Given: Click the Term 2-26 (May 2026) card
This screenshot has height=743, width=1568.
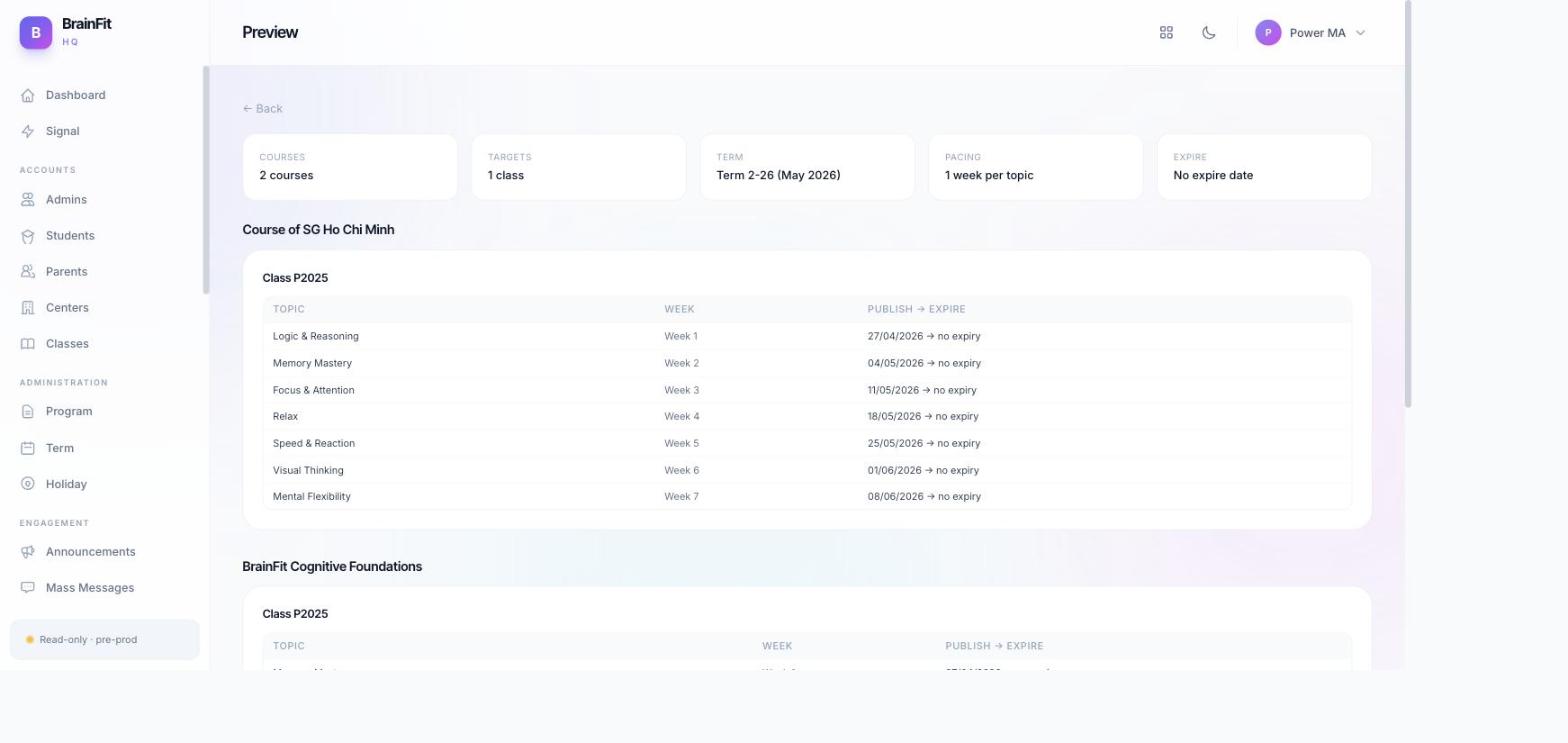Looking at the screenshot, I should (807, 167).
